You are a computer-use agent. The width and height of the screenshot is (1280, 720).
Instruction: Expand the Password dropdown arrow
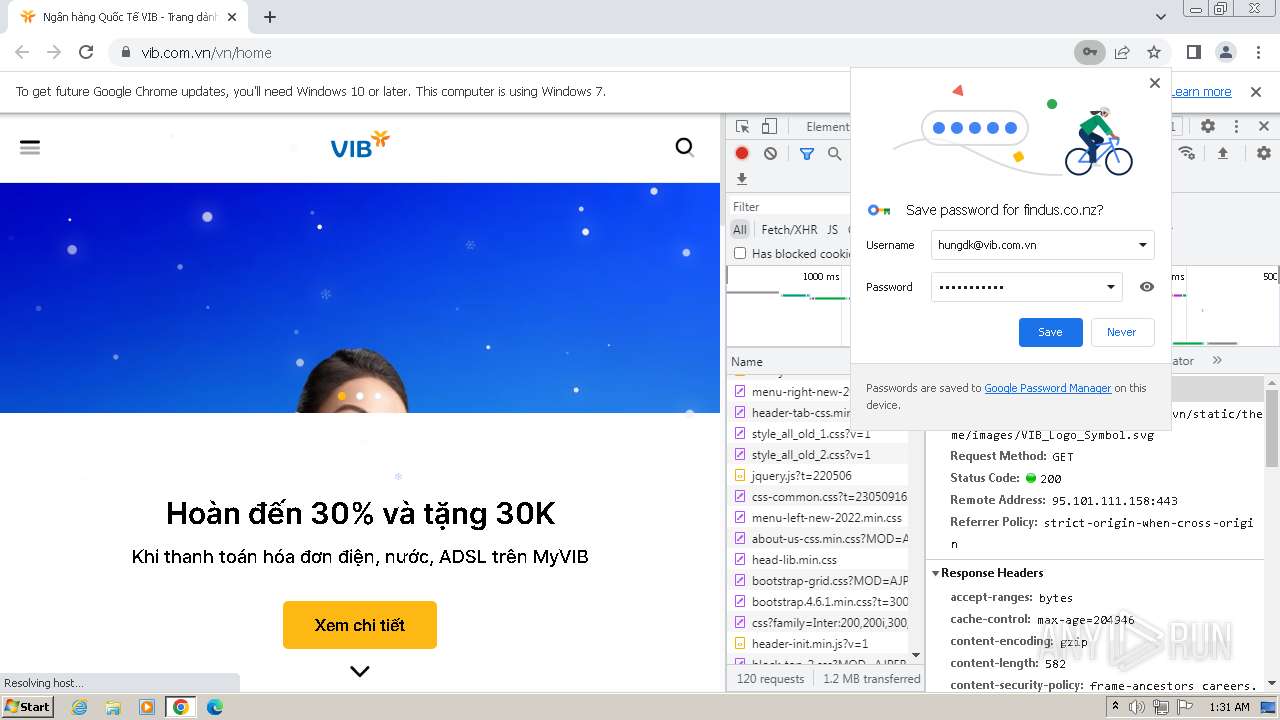point(1110,287)
